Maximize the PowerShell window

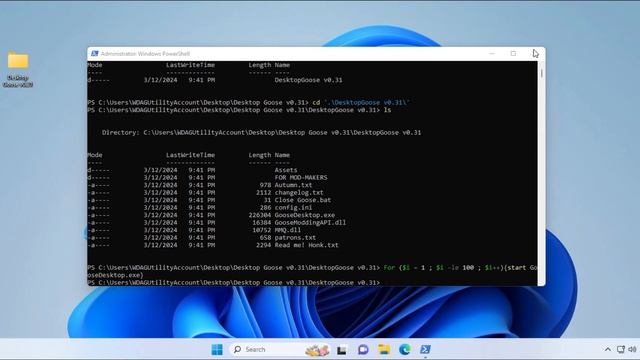pos(513,53)
